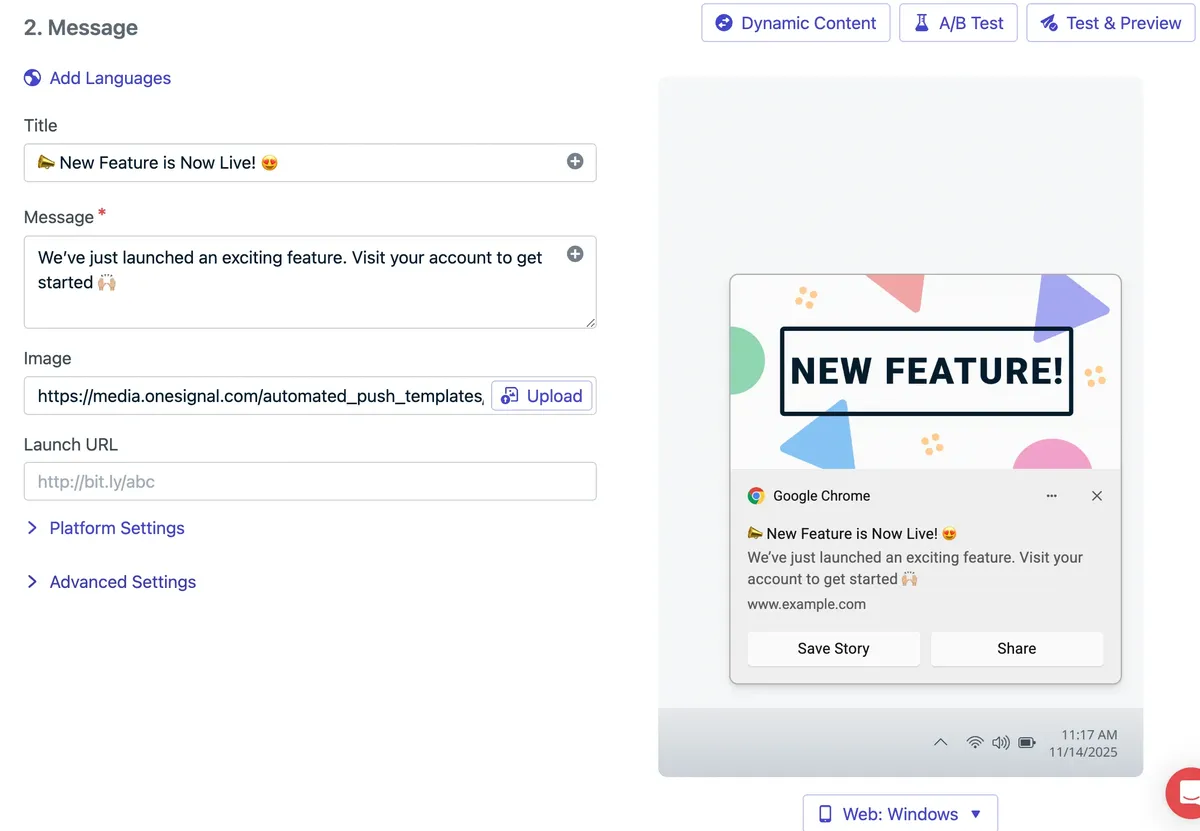This screenshot has width=1200, height=831.
Task: Click the Dynamic Content button
Action: [x=796, y=23]
